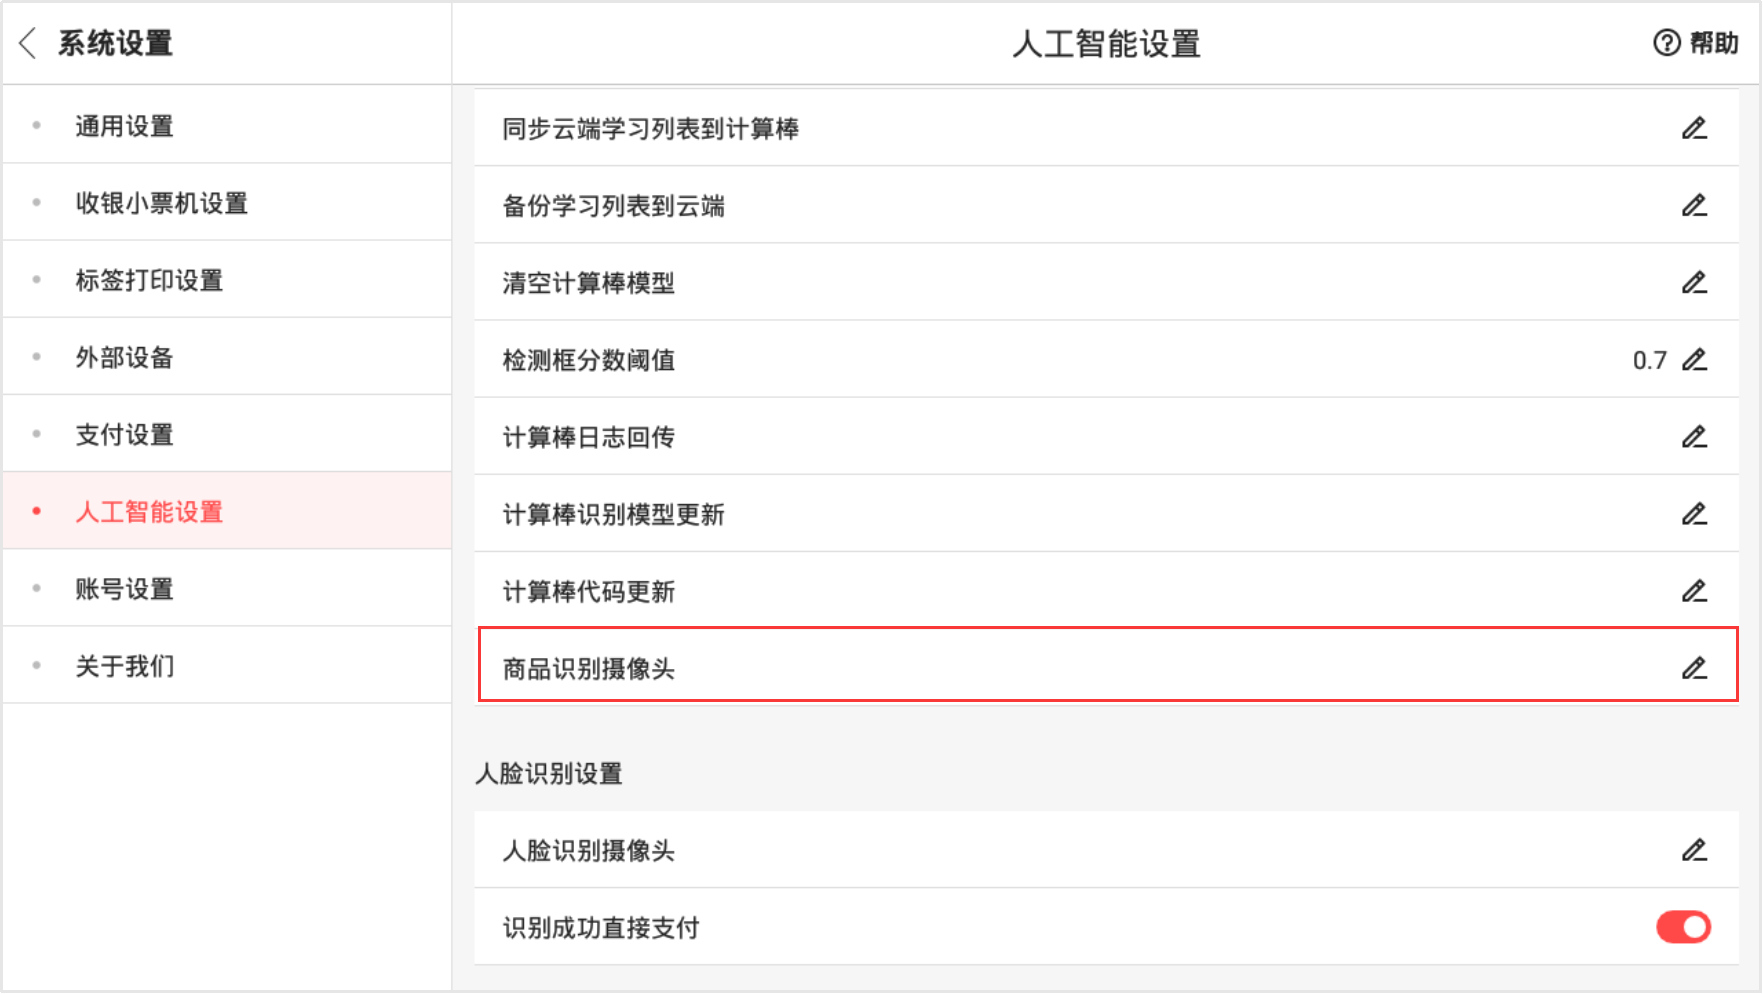Select 账号设置 in sidebar
Screen dimensions: 1763x994
point(125,589)
